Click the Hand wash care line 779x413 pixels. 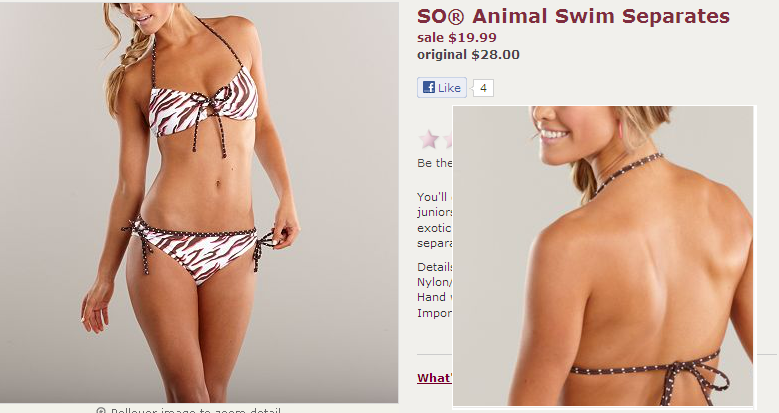[x=435, y=297]
